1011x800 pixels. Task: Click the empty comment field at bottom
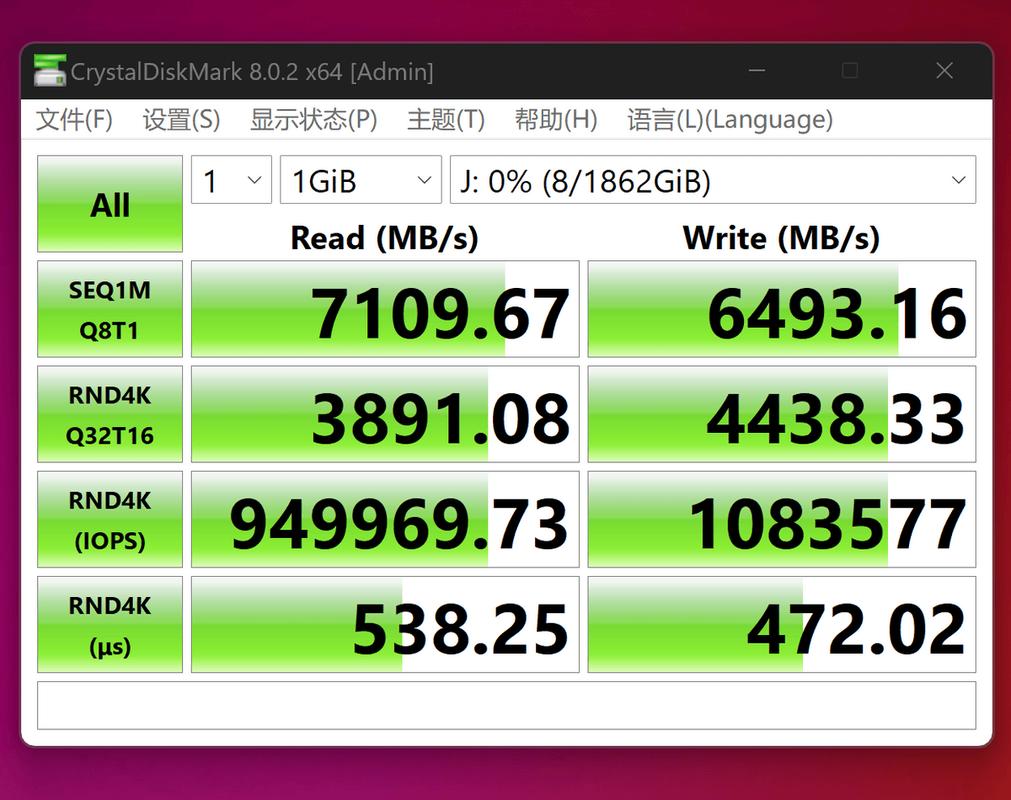(x=506, y=705)
